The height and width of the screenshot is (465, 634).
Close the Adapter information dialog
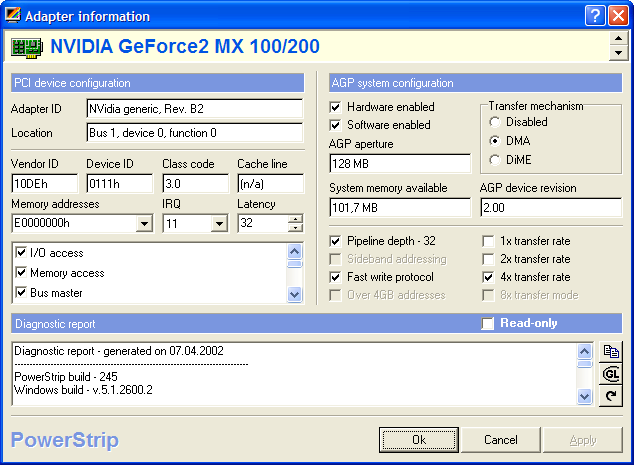coord(618,16)
